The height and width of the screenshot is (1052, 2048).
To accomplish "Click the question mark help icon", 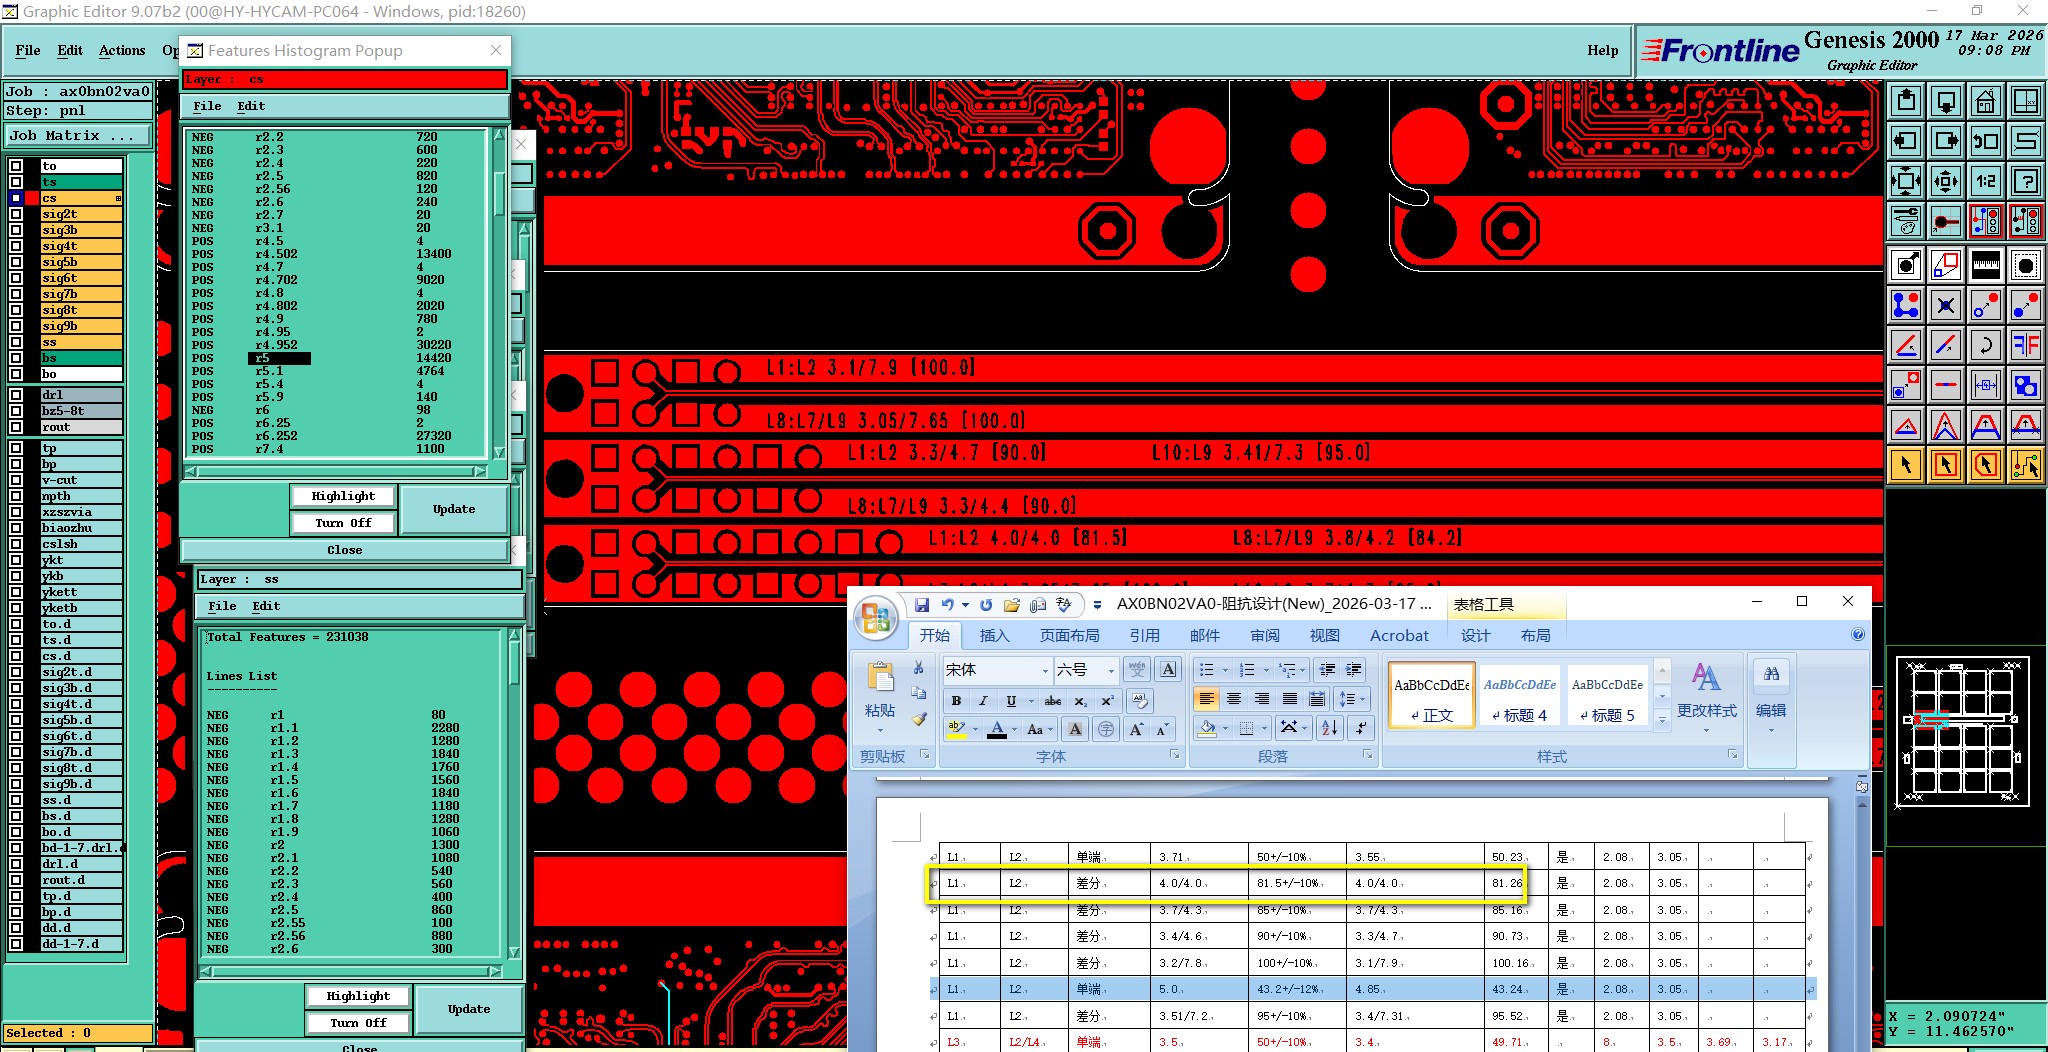I will point(2026,181).
